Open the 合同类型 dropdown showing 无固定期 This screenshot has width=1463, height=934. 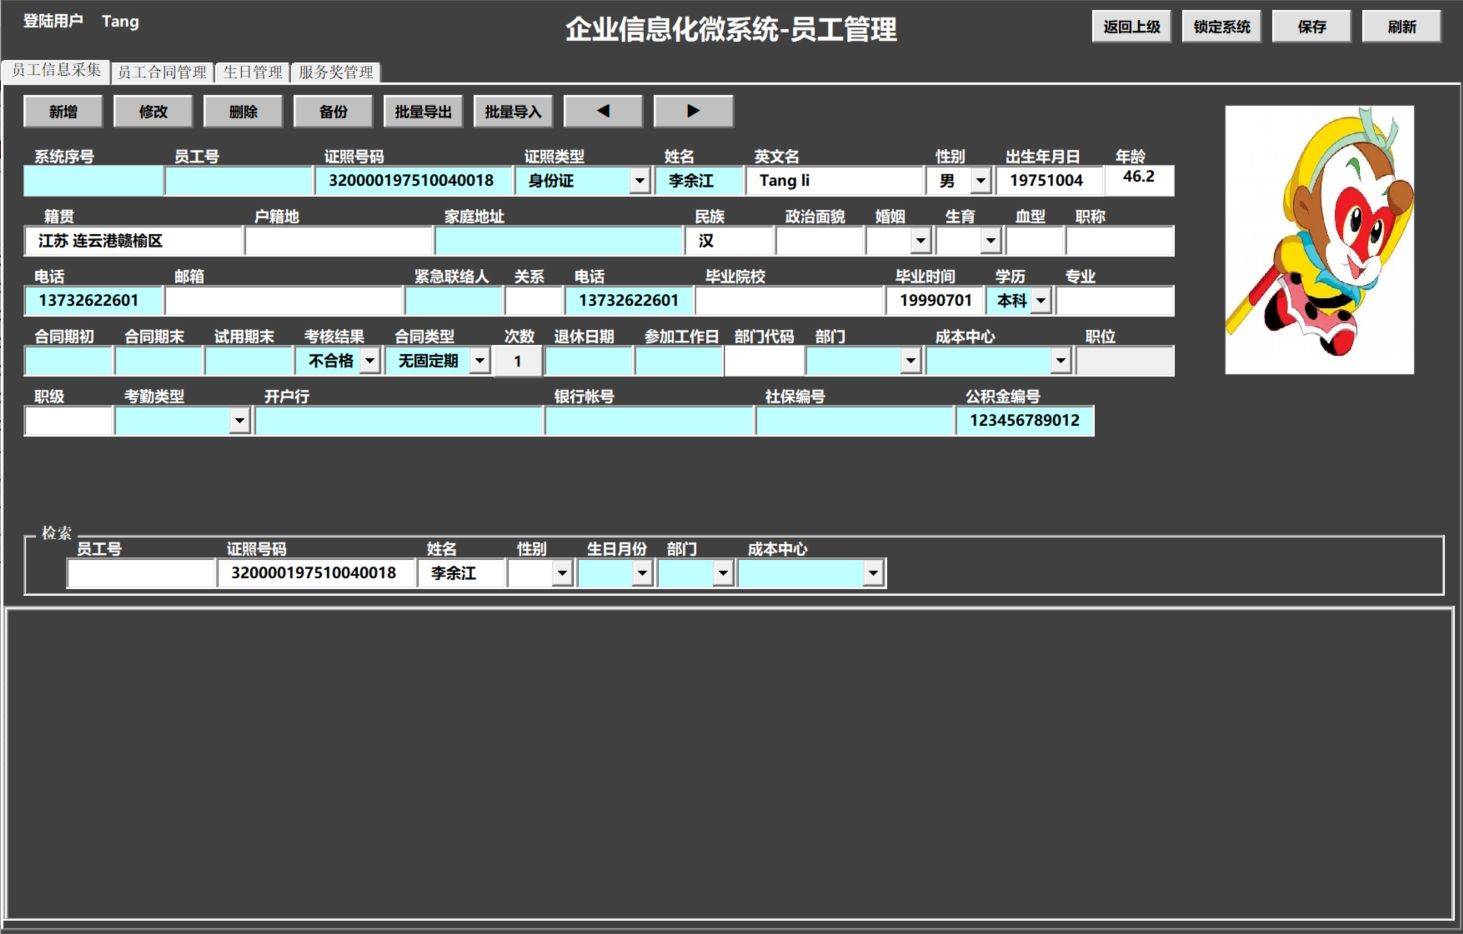coord(479,360)
